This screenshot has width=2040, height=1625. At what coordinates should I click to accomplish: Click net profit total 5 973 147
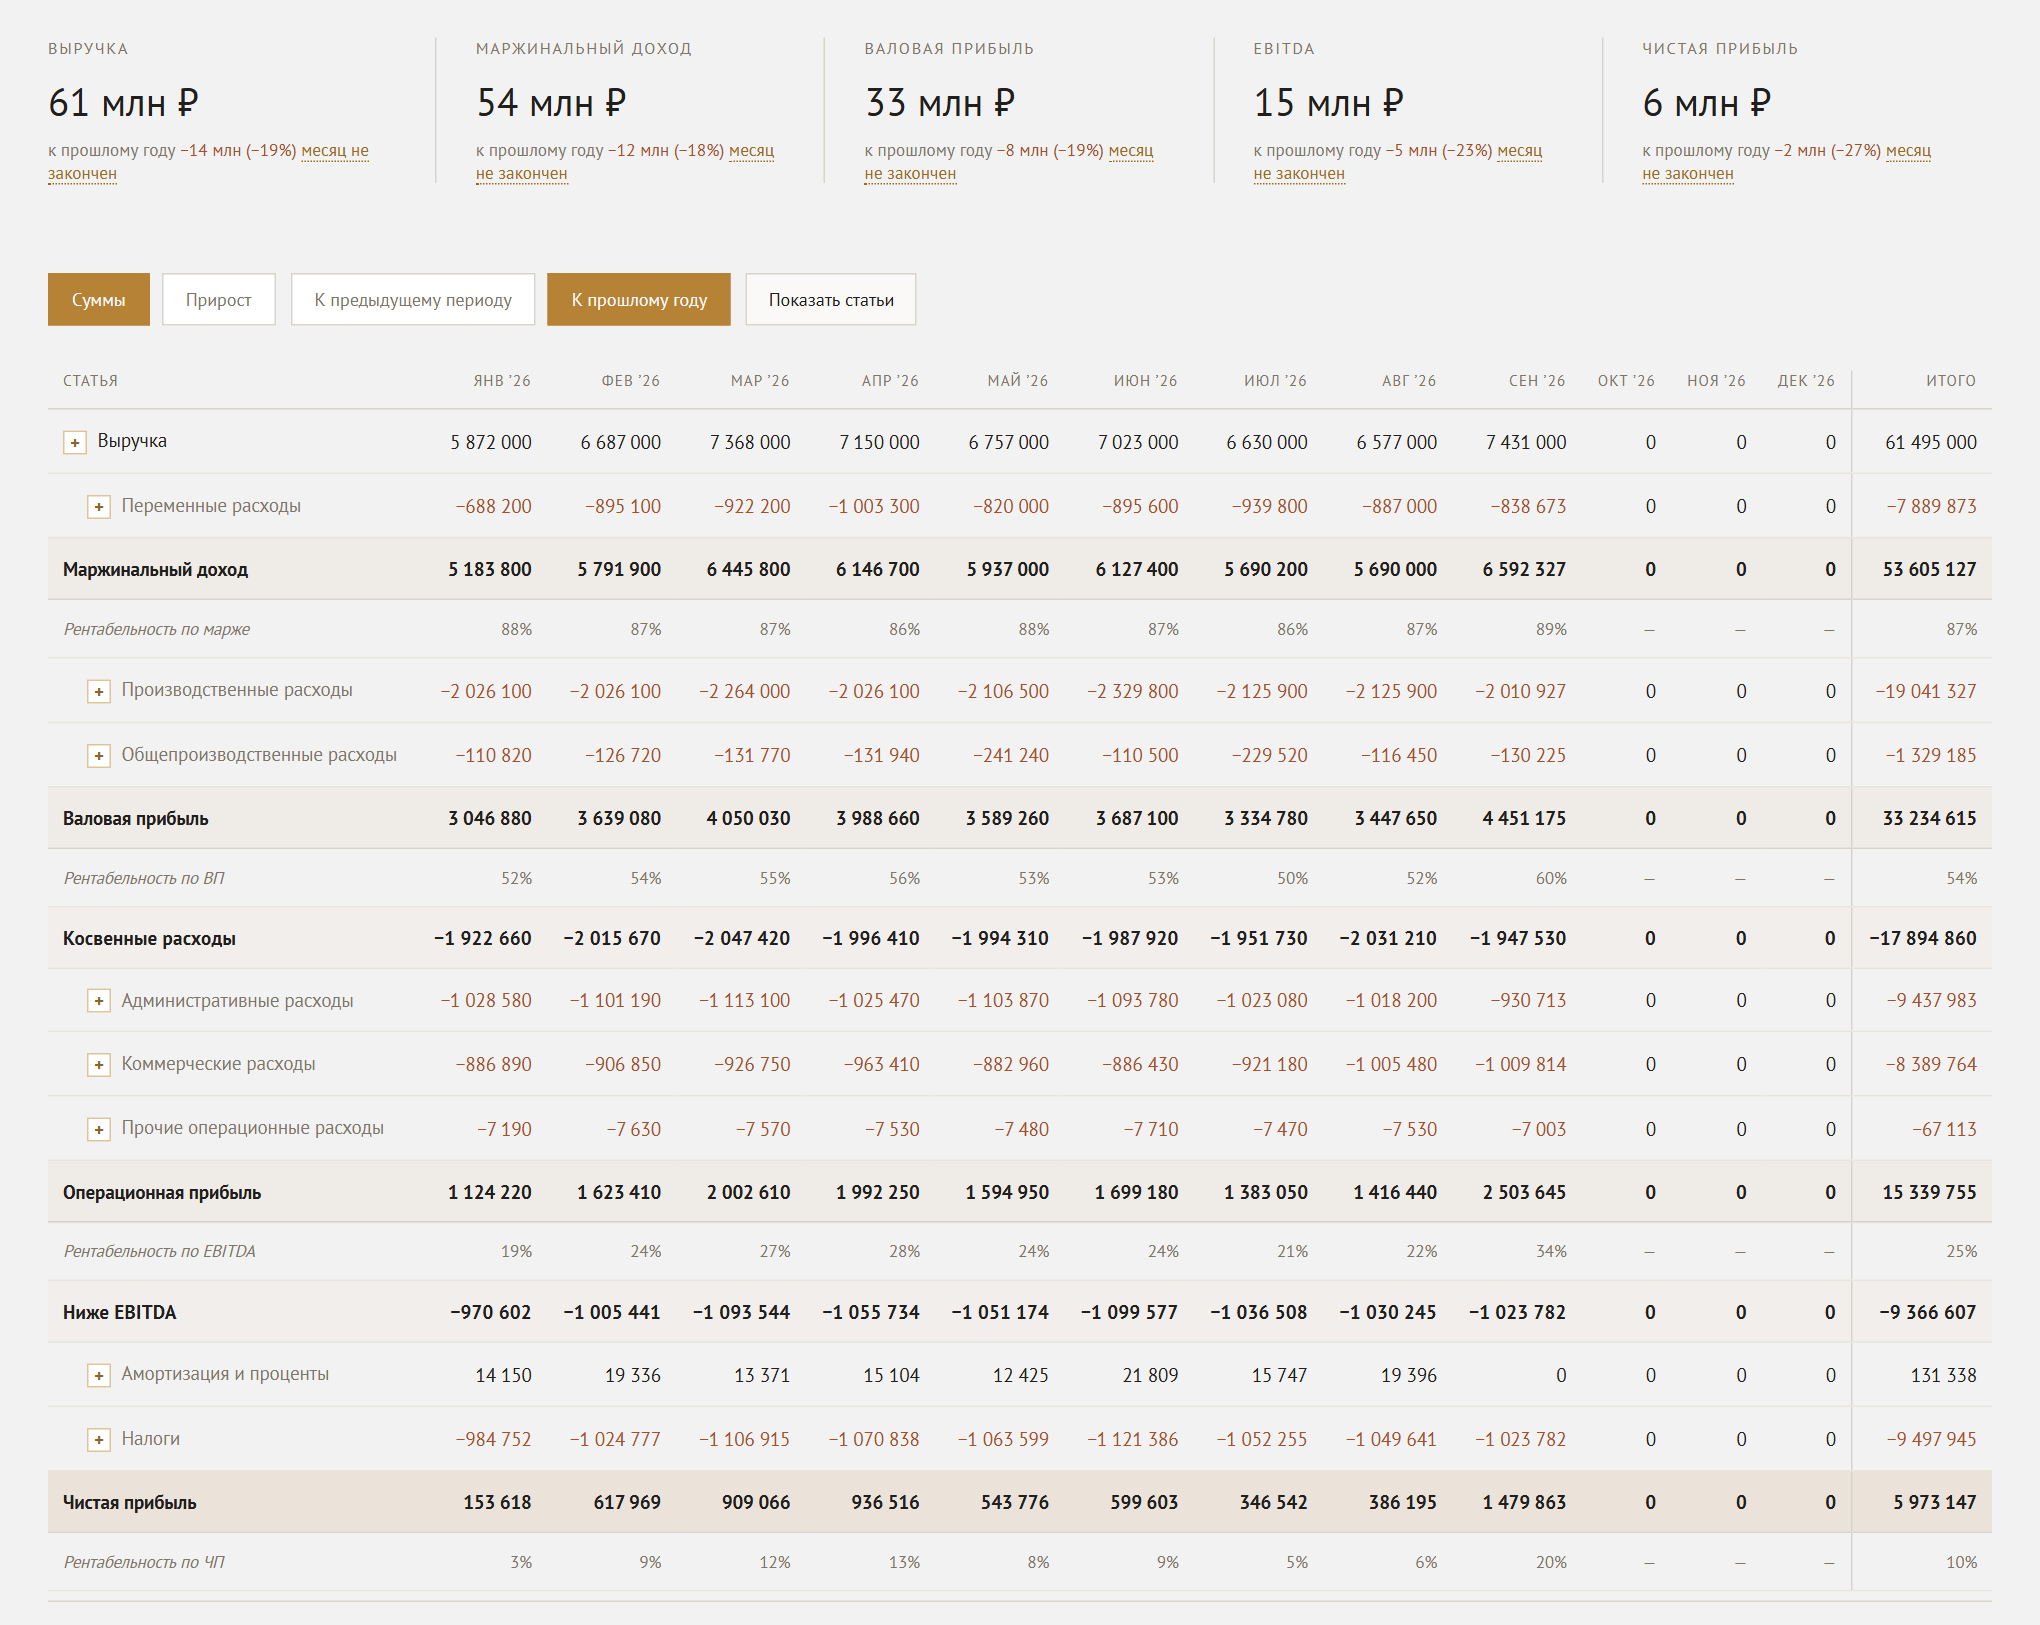click(1934, 1502)
